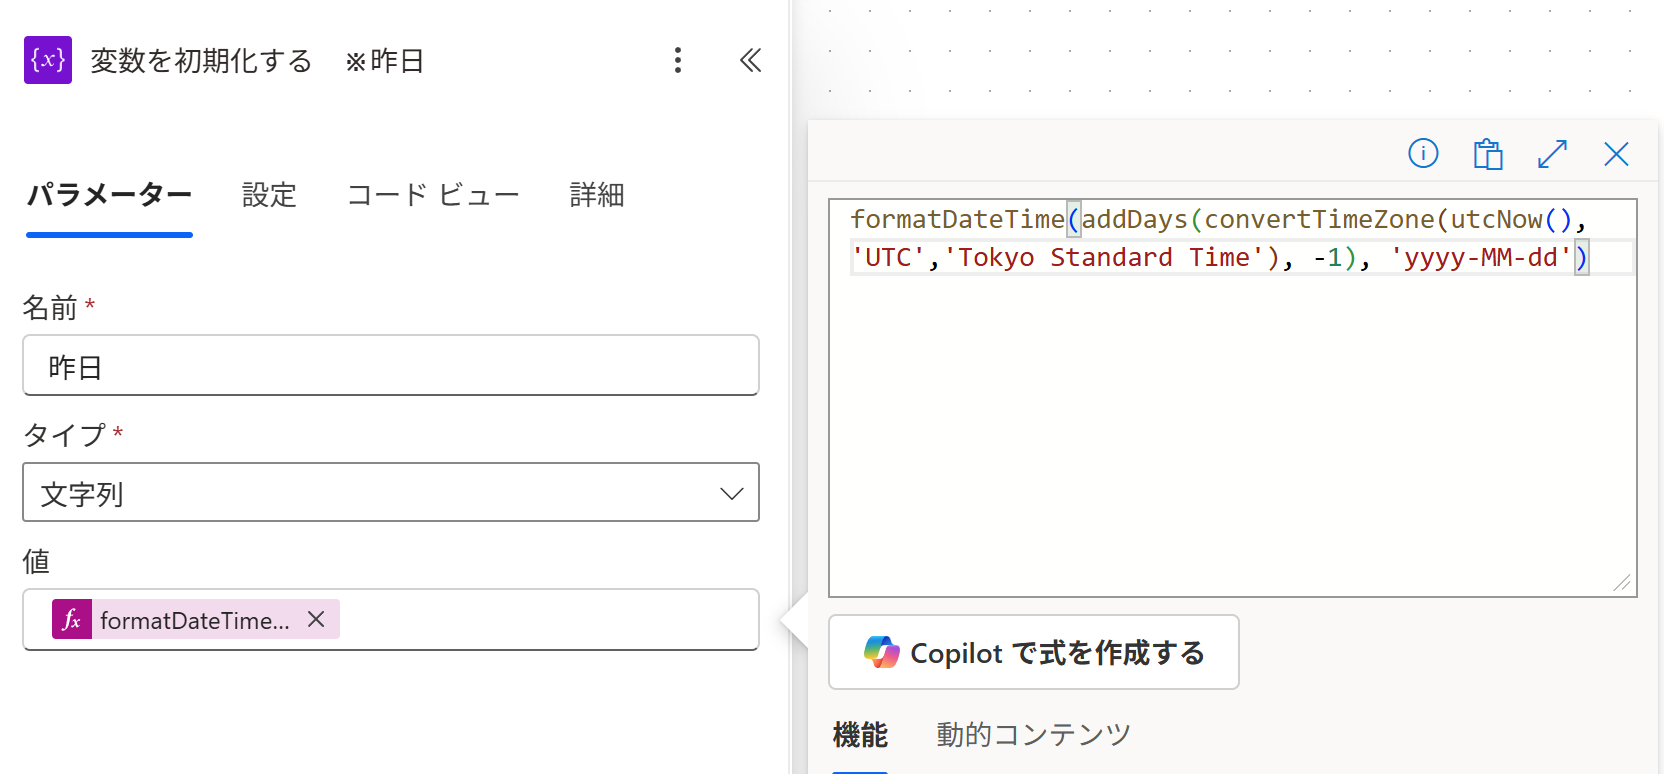Close the expression editor popup

point(1616,154)
